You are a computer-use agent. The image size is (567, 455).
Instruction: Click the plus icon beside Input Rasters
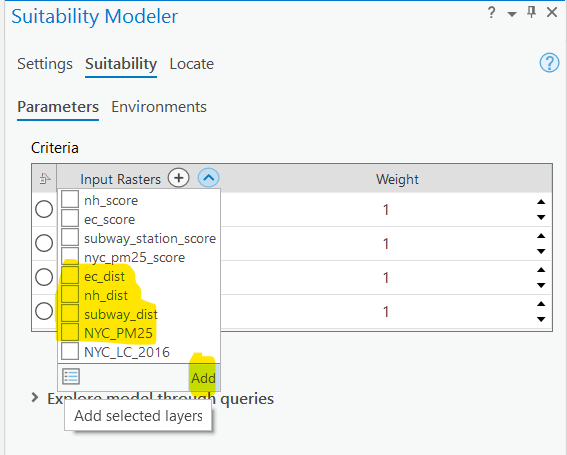coord(178,178)
